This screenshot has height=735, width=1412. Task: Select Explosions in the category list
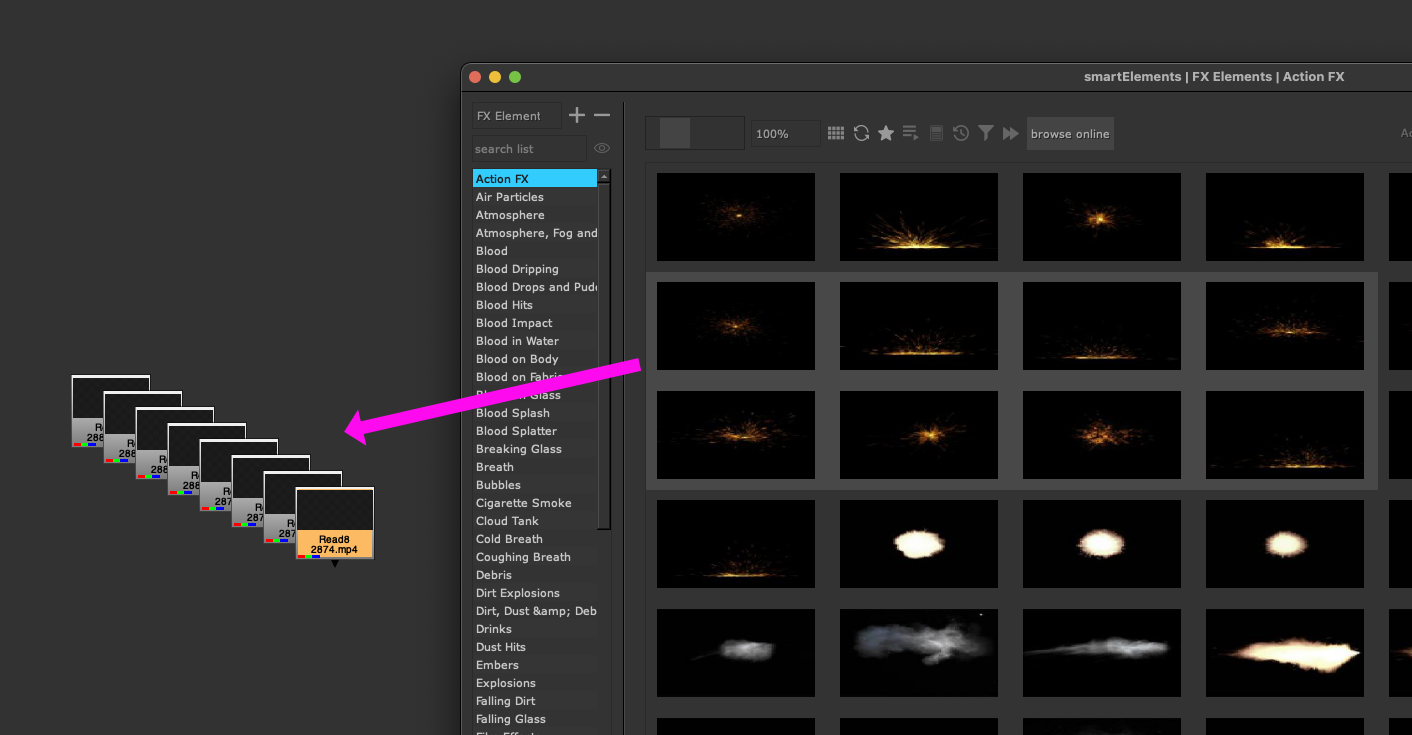point(506,683)
